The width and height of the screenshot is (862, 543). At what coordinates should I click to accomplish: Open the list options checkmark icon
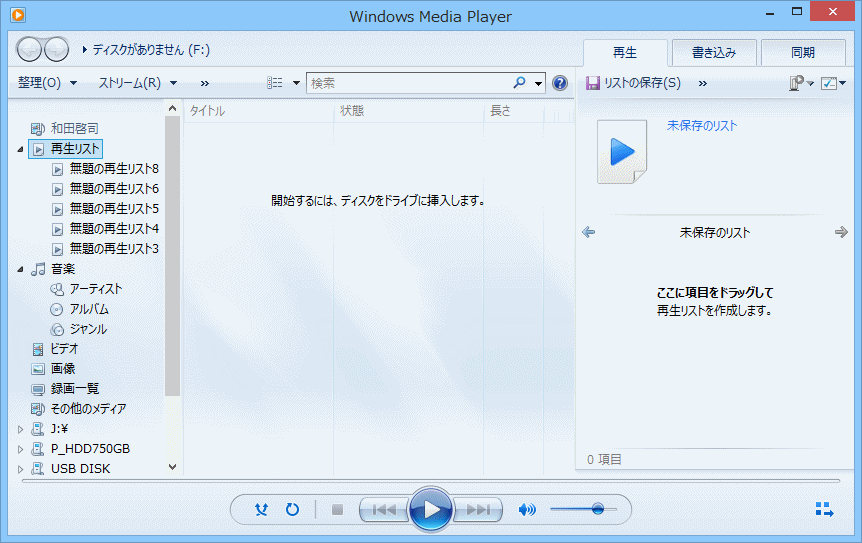tap(828, 83)
